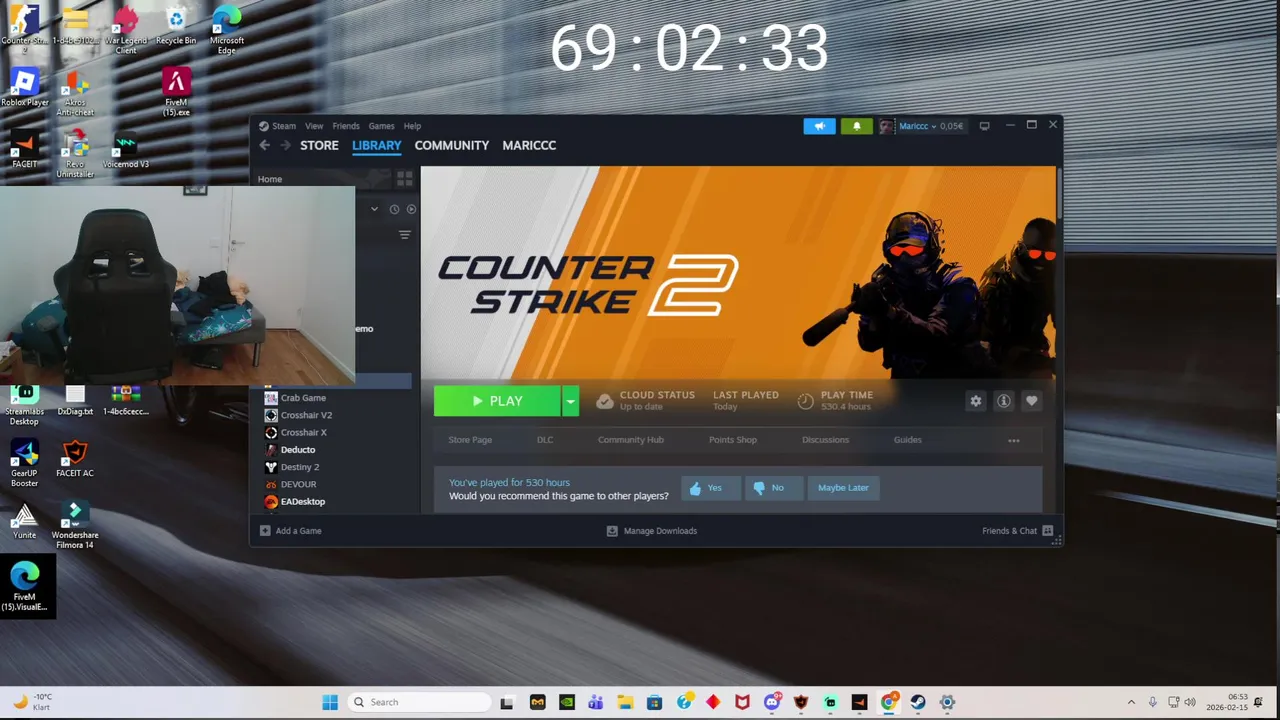Open the game settings gear icon

pos(976,401)
